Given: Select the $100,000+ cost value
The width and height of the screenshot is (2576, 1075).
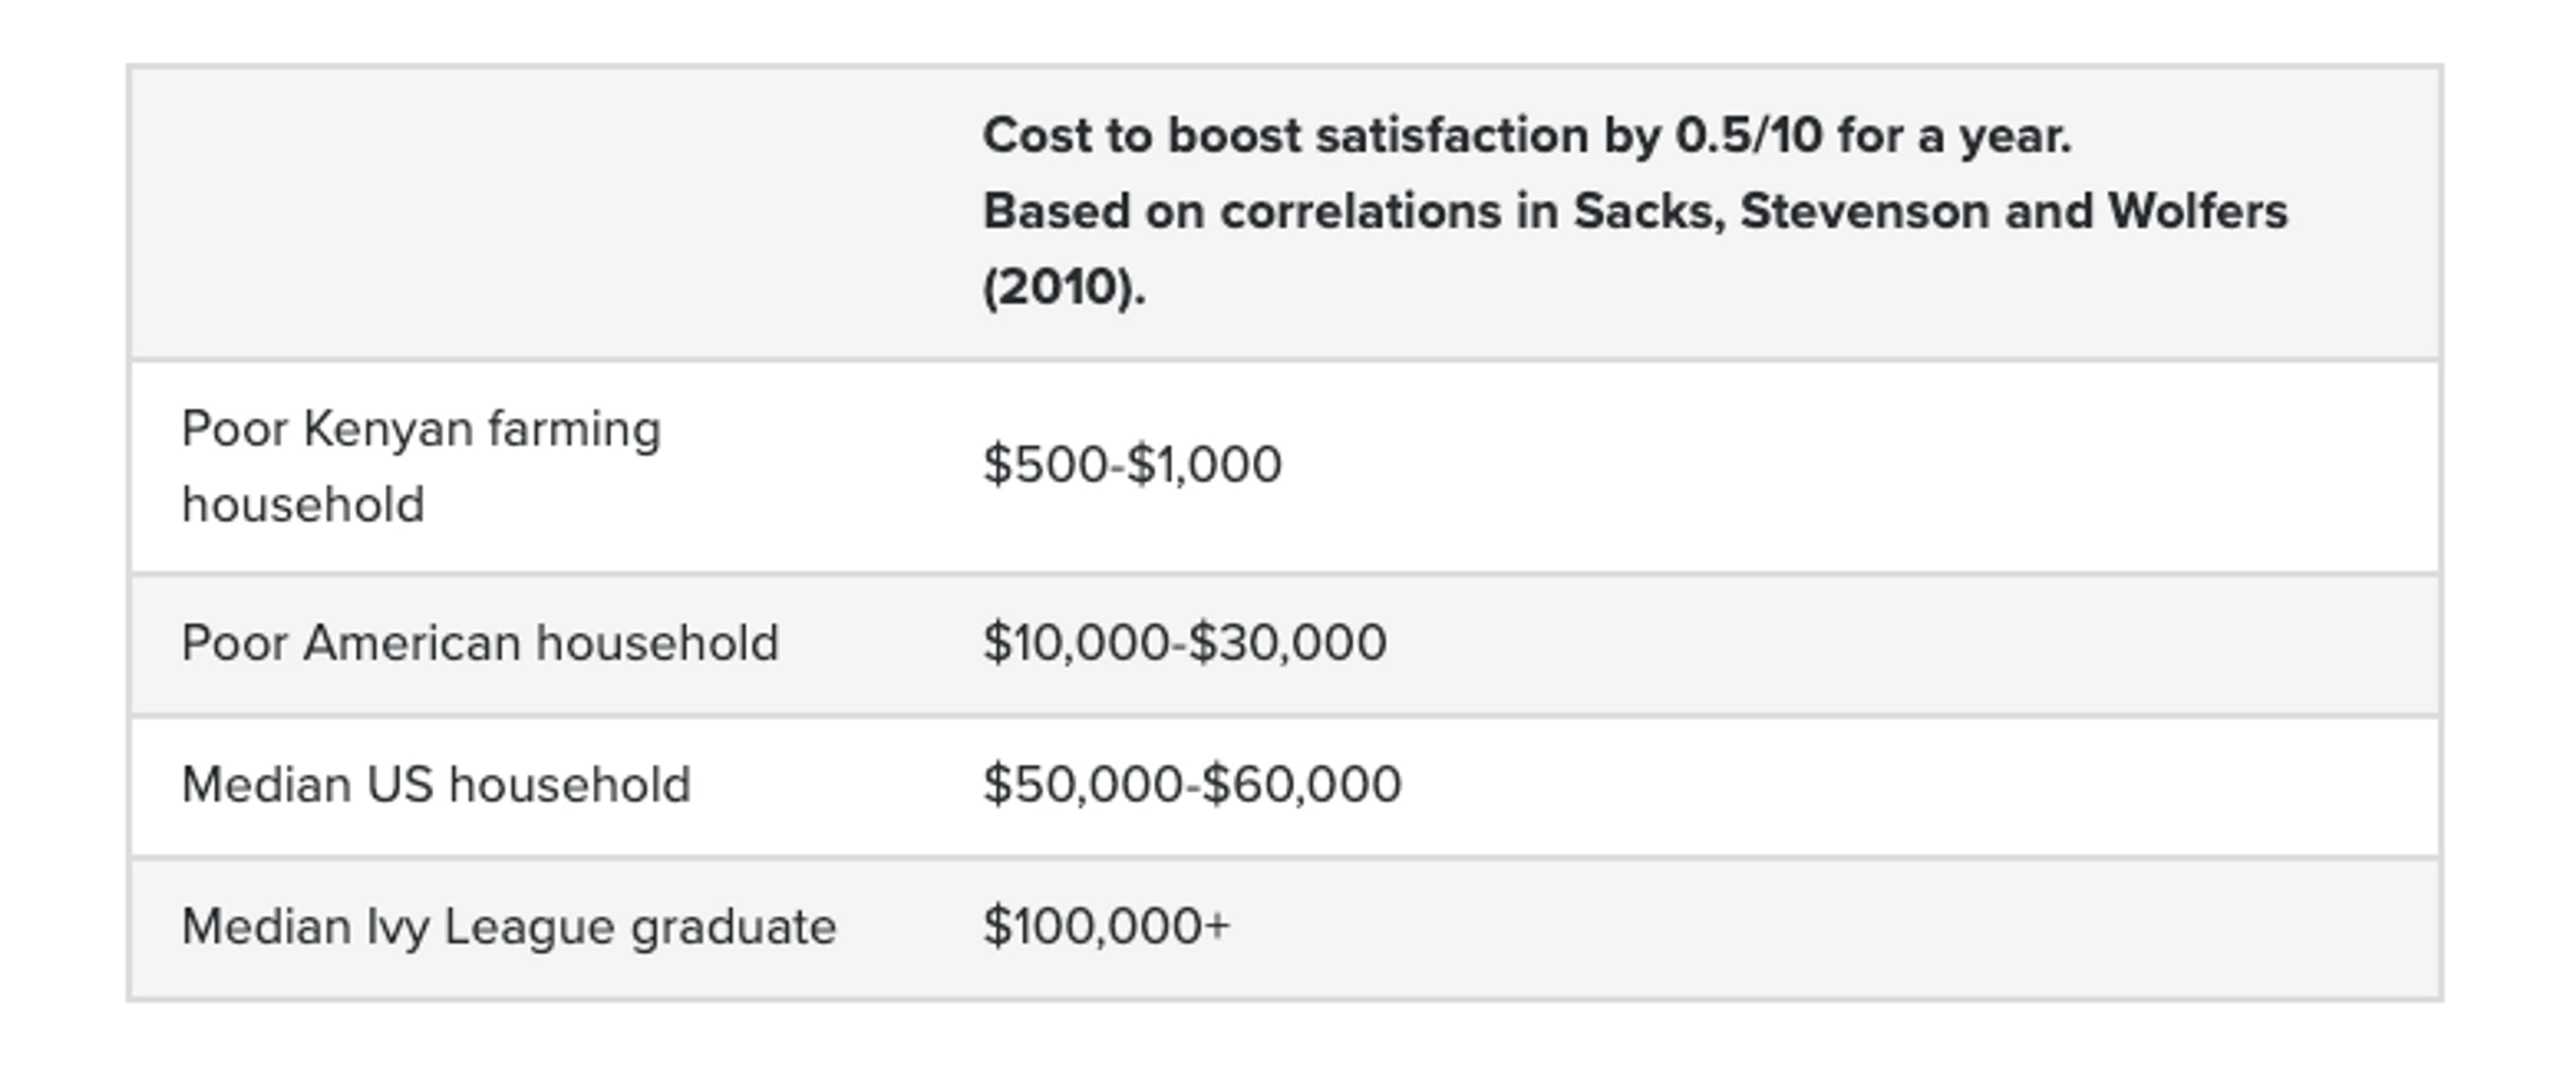Looking at the screenshot, I should pos(1106,927).
